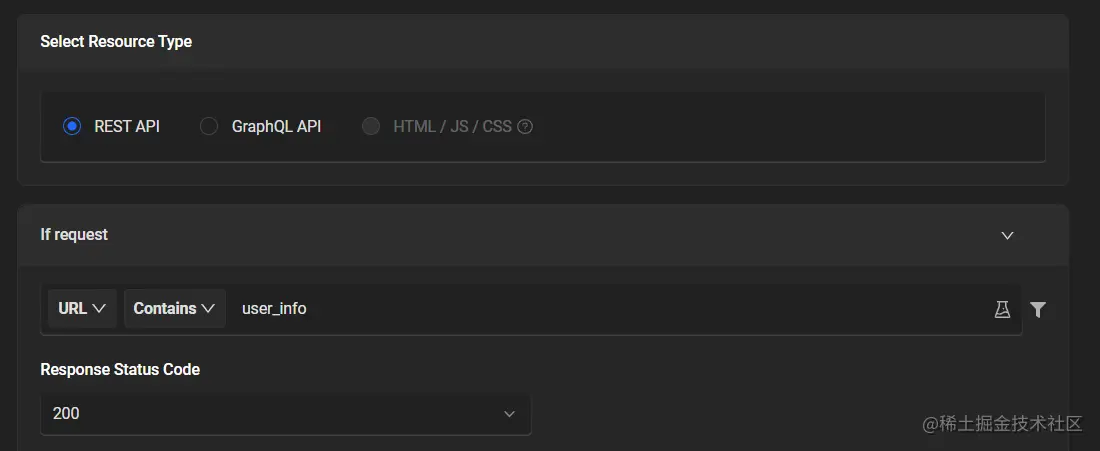Viewport: 1100px width, 451px height.
Task: Open the URL source dropdown
Action: (82, 309)
